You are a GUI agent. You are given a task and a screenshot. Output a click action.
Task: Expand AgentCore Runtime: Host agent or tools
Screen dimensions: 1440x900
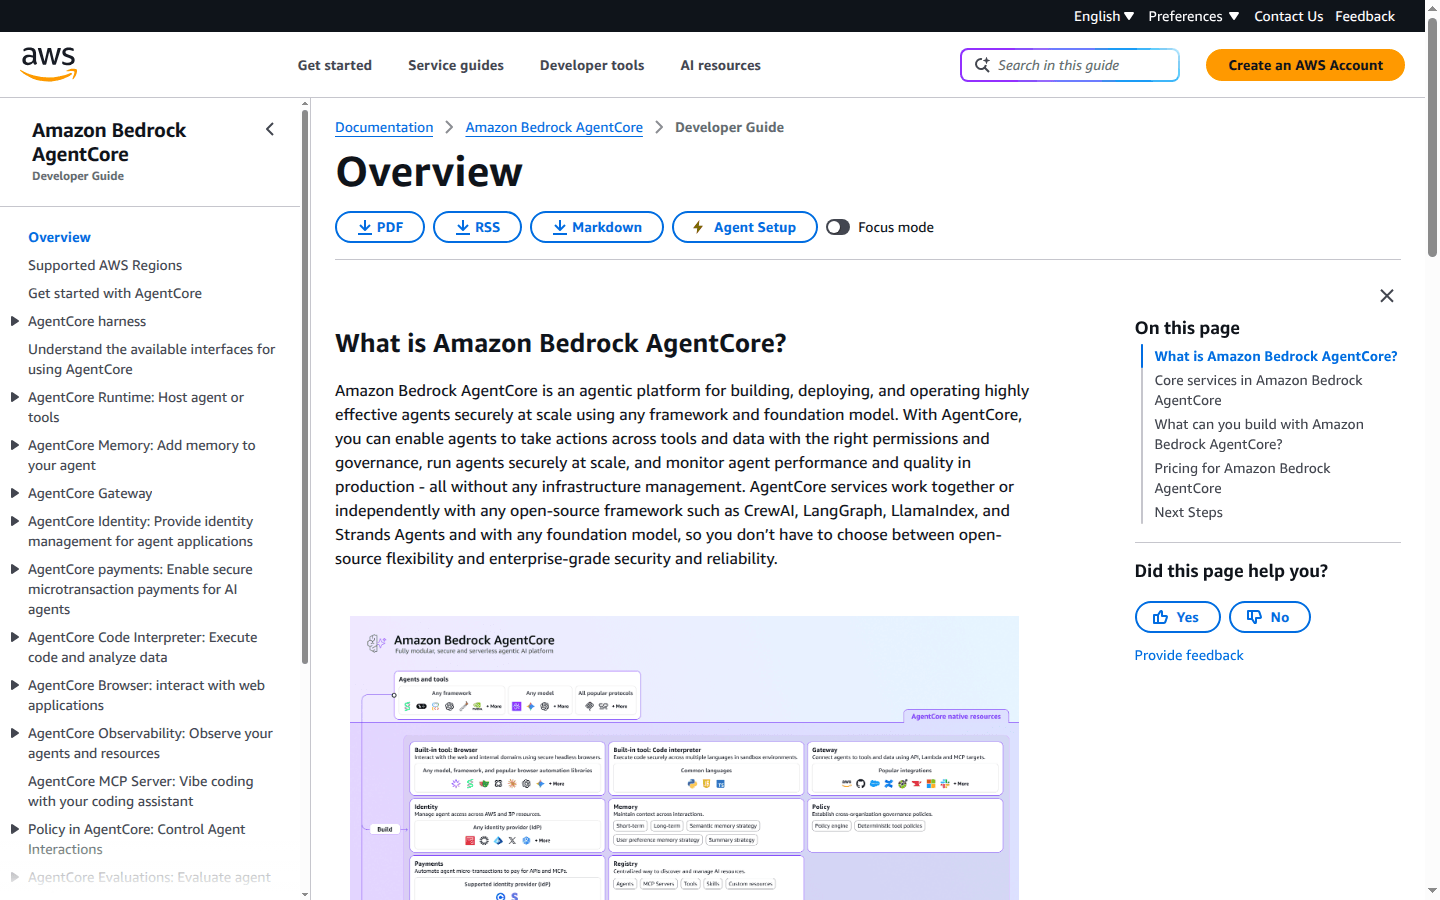click(x=15, y=397)
